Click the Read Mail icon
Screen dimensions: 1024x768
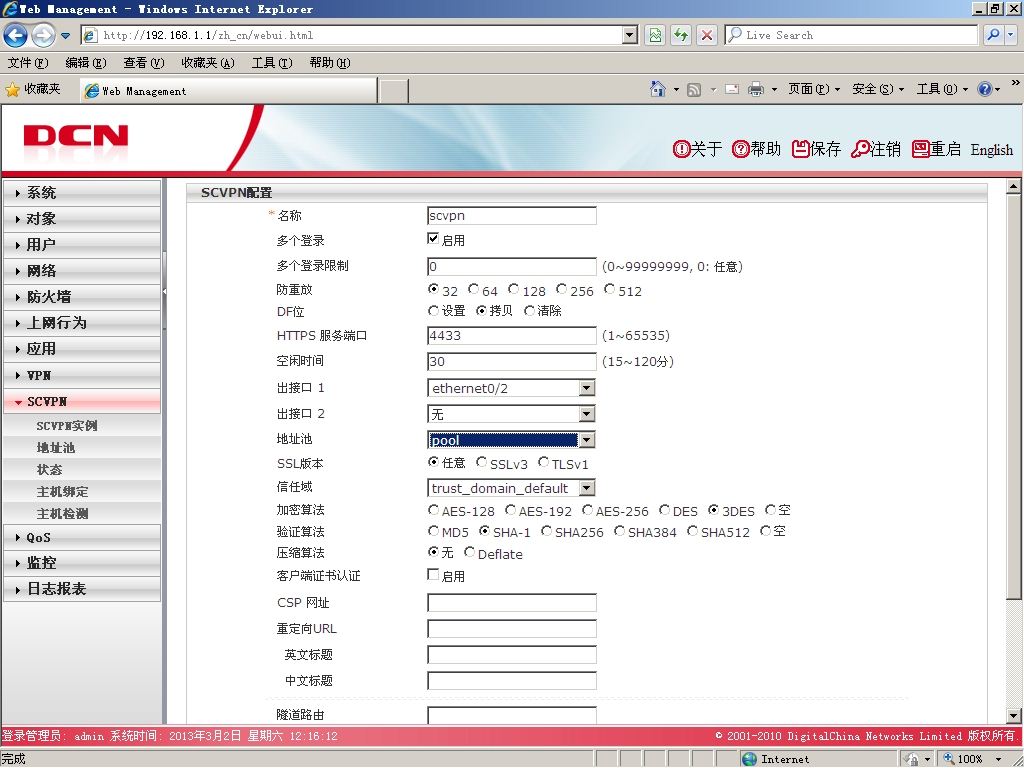[x=732, y=89]
